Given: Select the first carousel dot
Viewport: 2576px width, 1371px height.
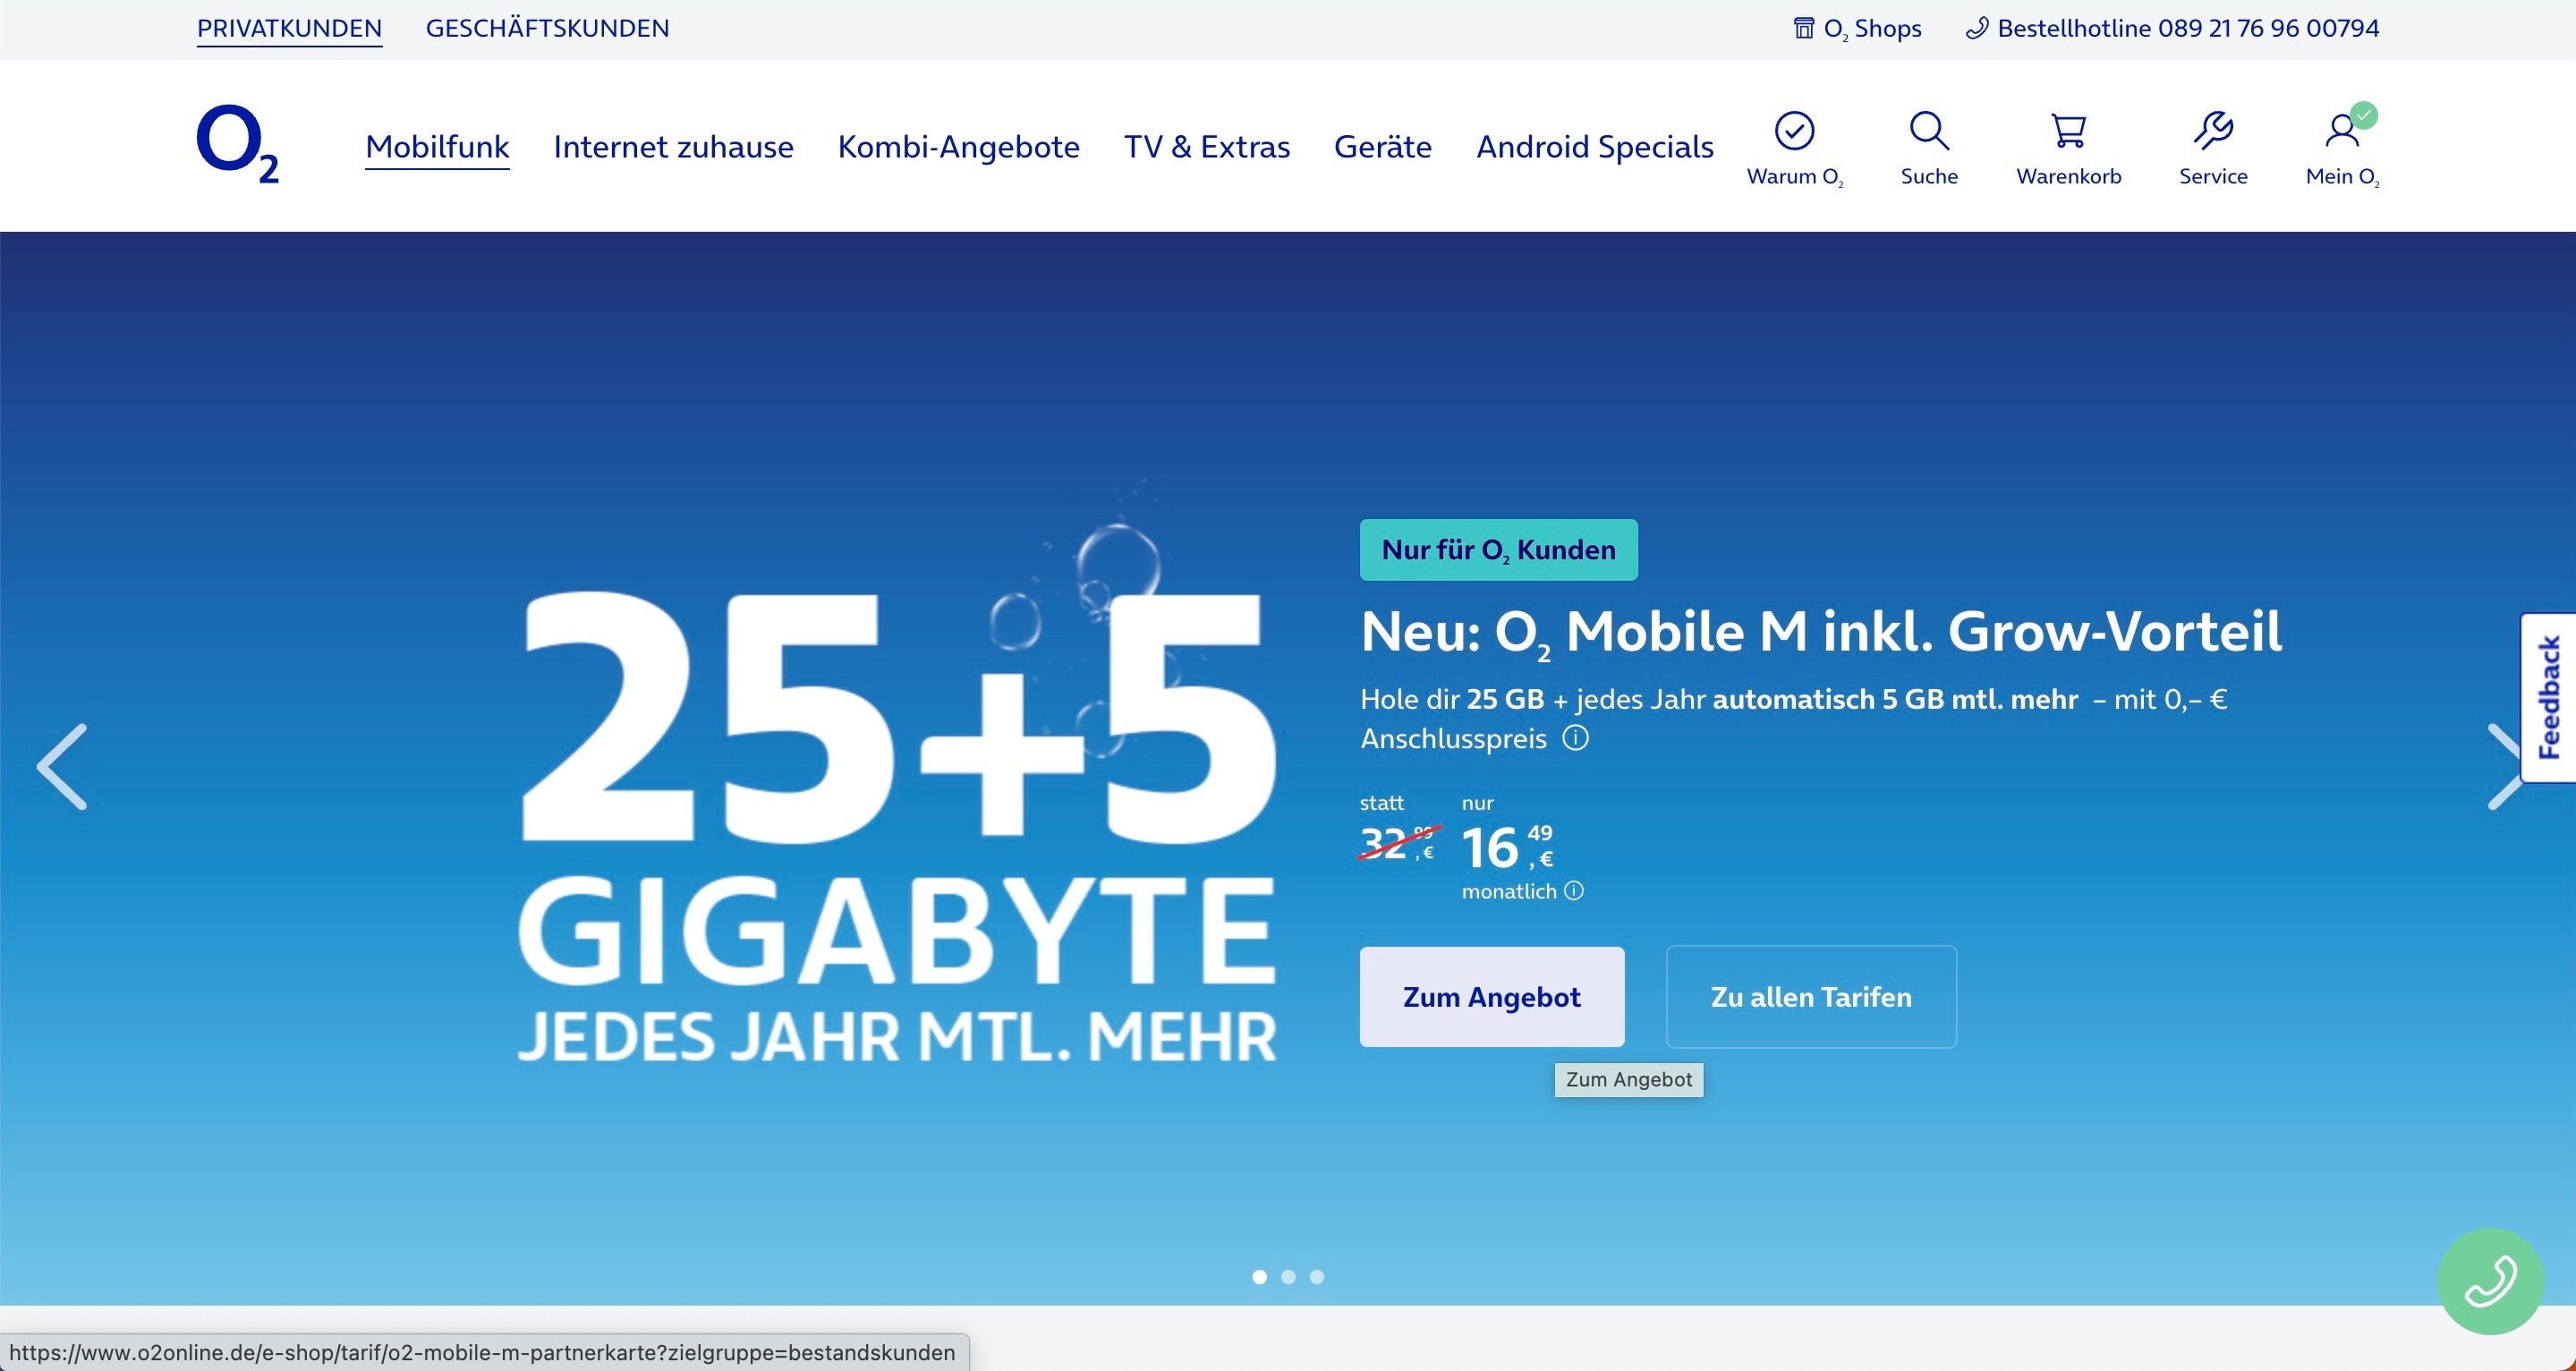Looking at the screenshot, I should click(x=1260, y=1277).
